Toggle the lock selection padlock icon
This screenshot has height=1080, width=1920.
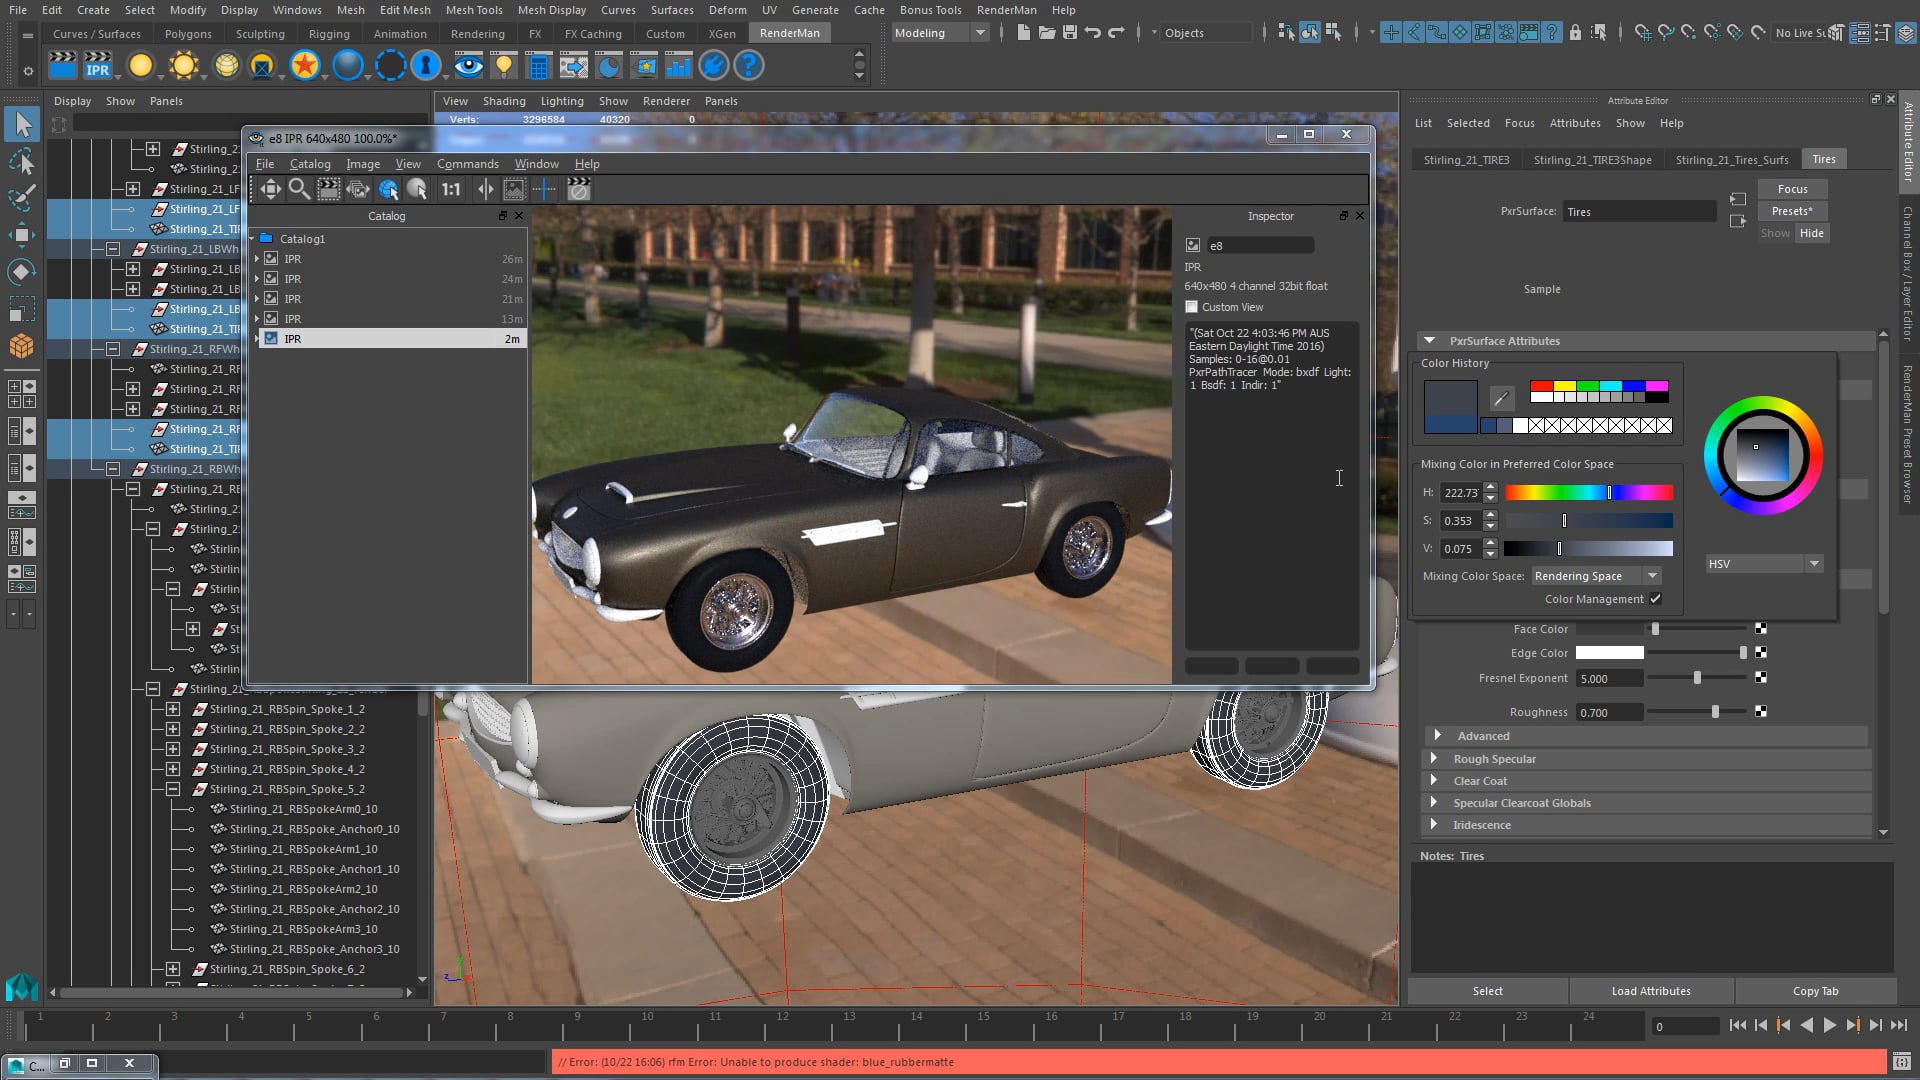[1575, 33]
